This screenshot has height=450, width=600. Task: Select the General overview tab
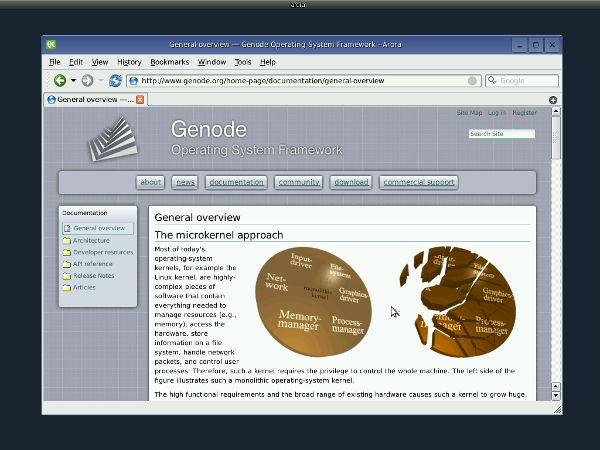(96, 99)
